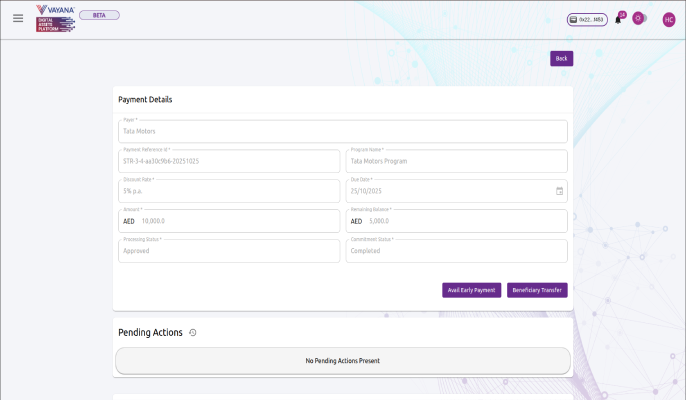Select the Discount Rate field

pos(229,191)
